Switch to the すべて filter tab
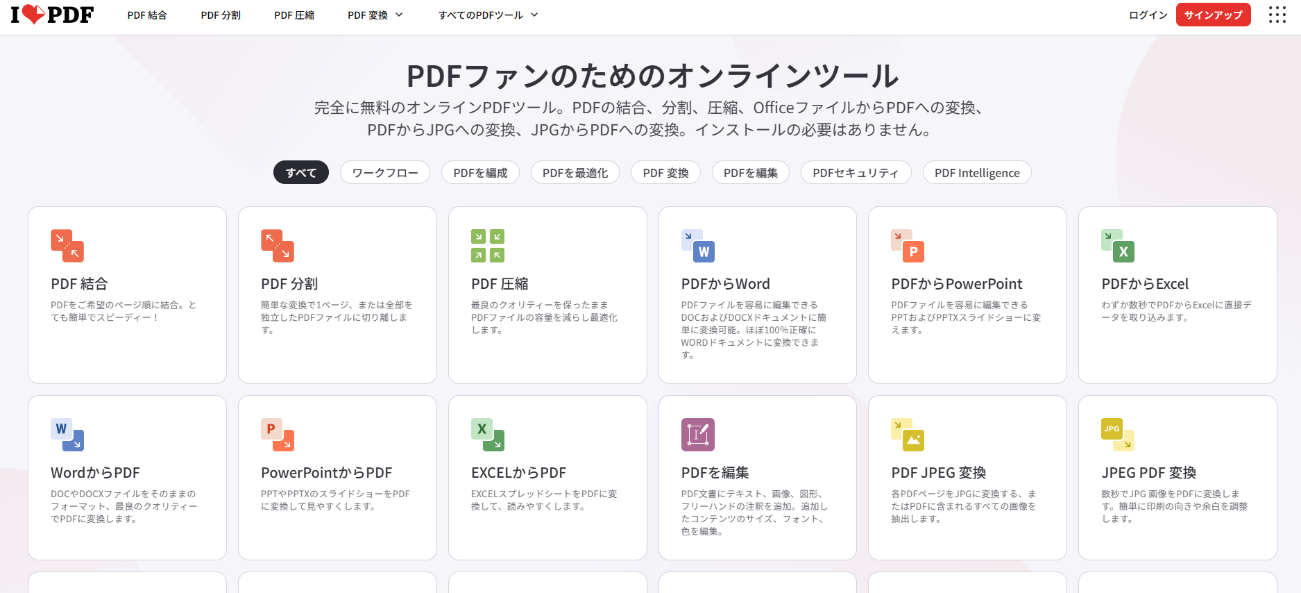1301x593 pixels. pos(300,172)
